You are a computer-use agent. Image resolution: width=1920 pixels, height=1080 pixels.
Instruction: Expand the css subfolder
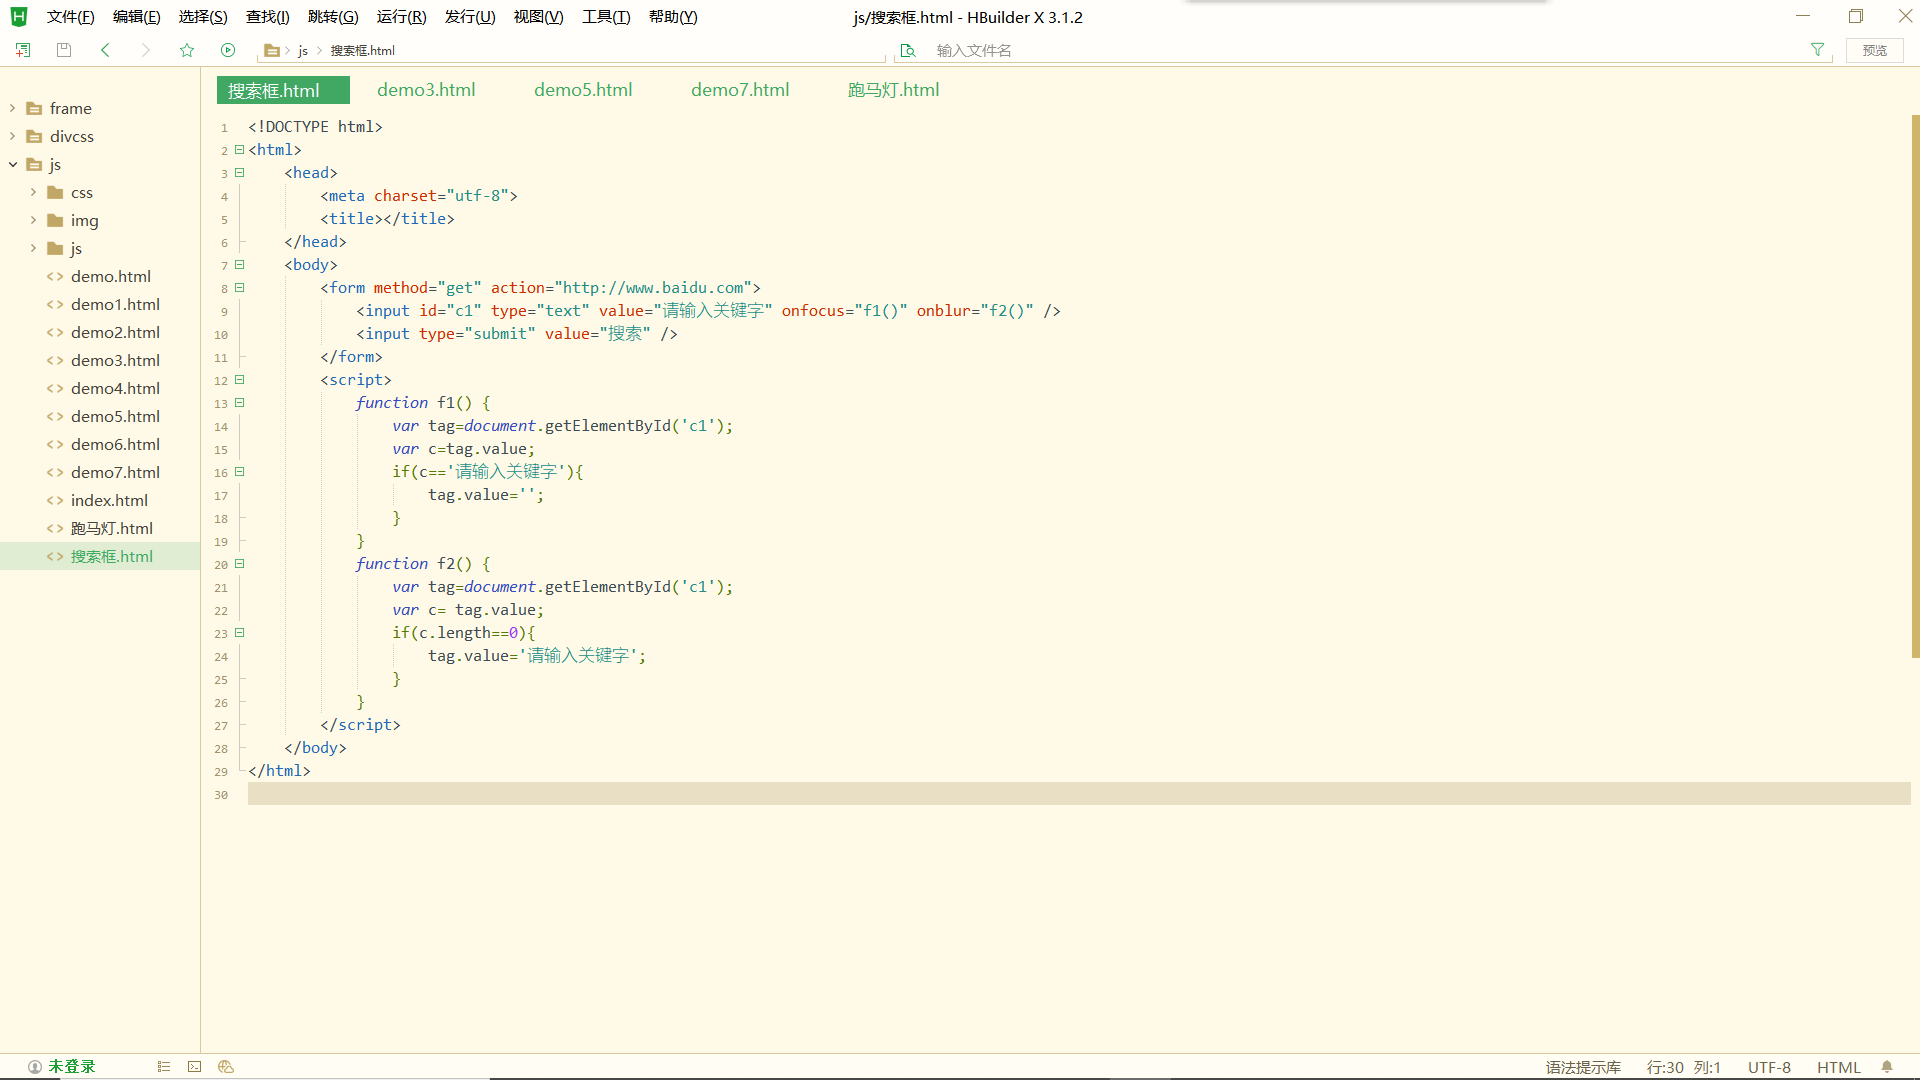coord(33,192)
